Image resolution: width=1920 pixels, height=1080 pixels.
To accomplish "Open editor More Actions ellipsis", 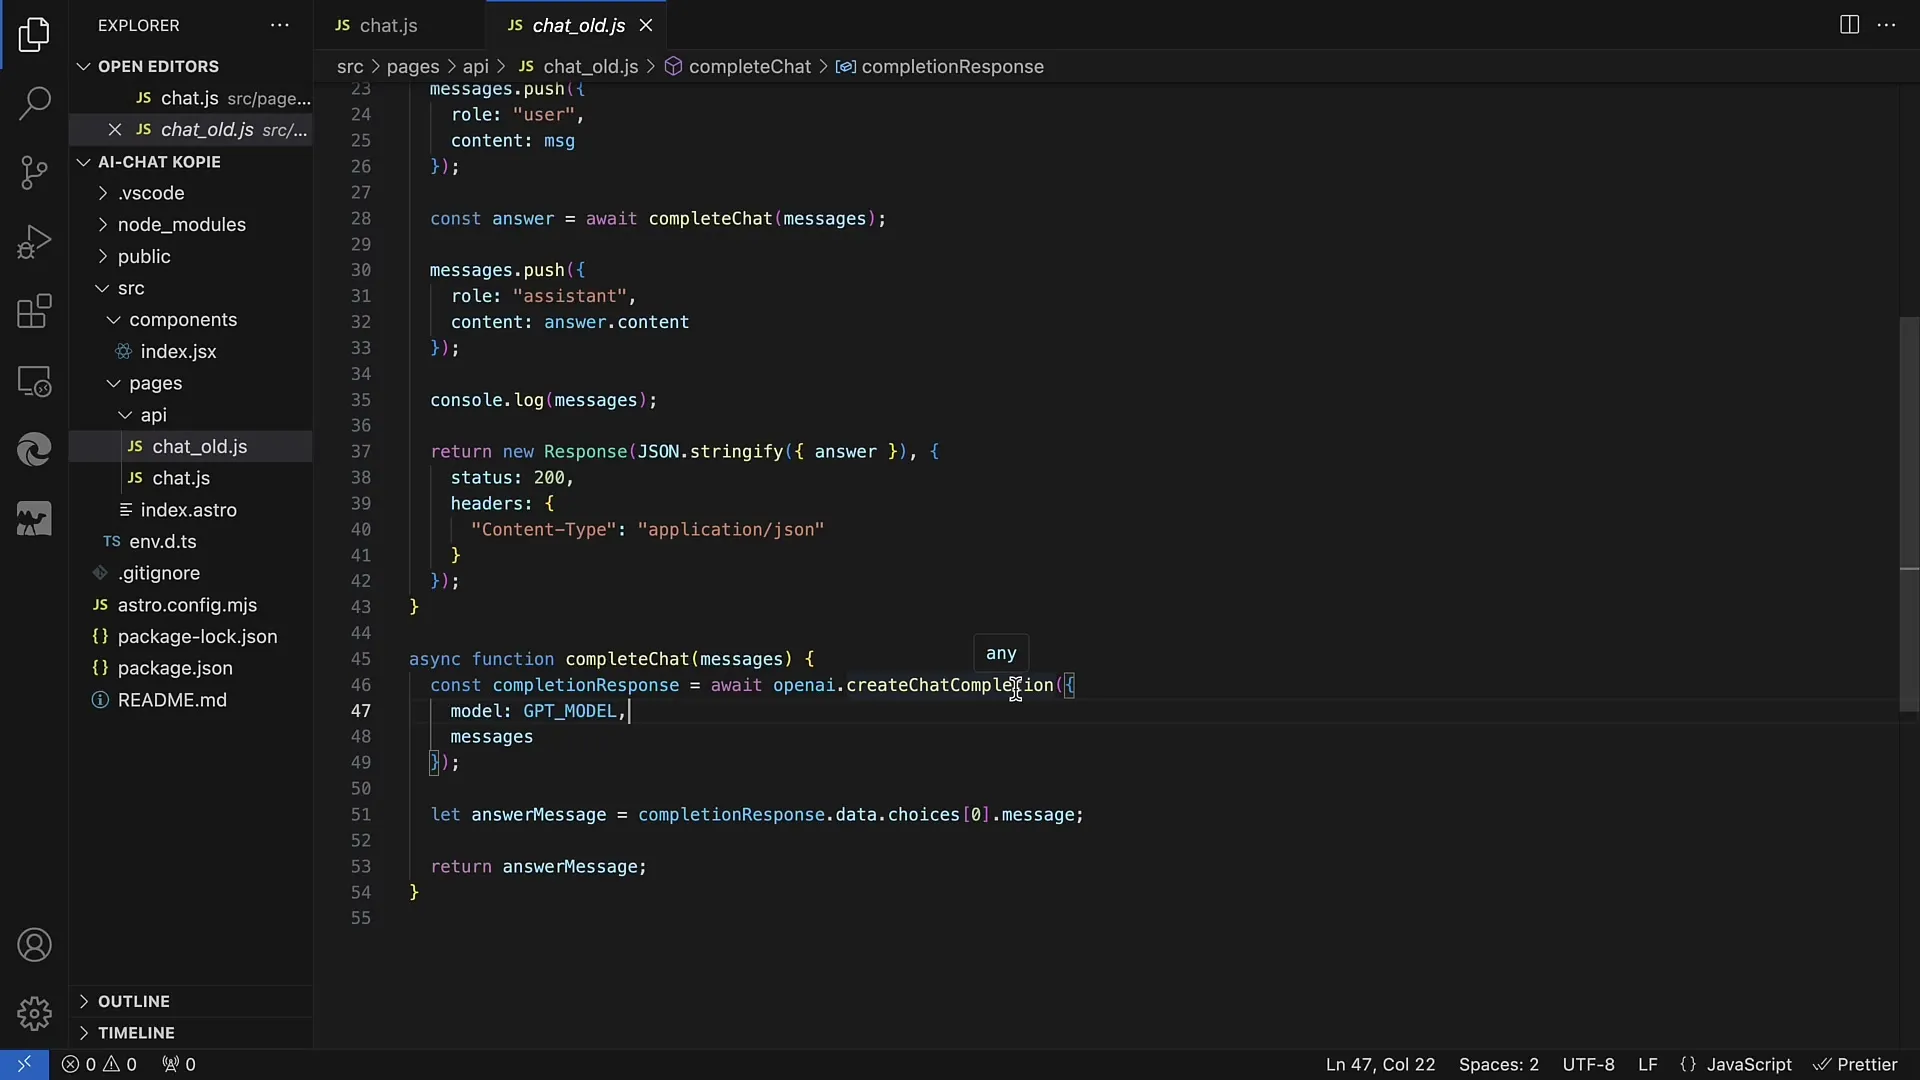I will click(1886, 25).
